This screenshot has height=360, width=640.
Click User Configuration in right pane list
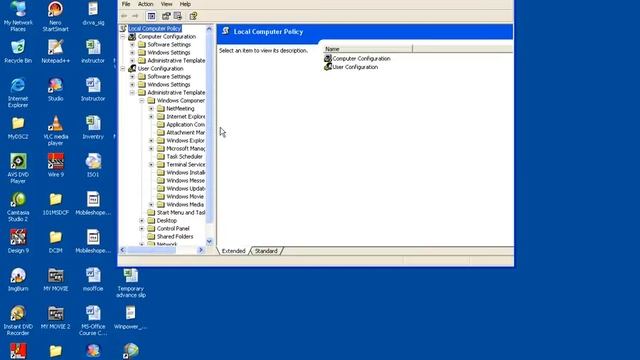point(351,67)
